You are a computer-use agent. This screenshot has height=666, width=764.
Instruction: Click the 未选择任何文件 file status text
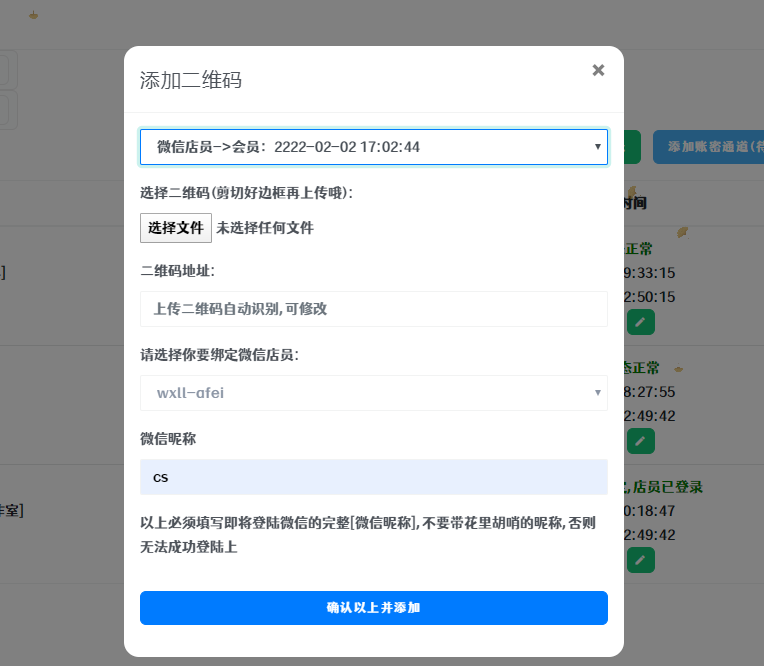(265, 228)
